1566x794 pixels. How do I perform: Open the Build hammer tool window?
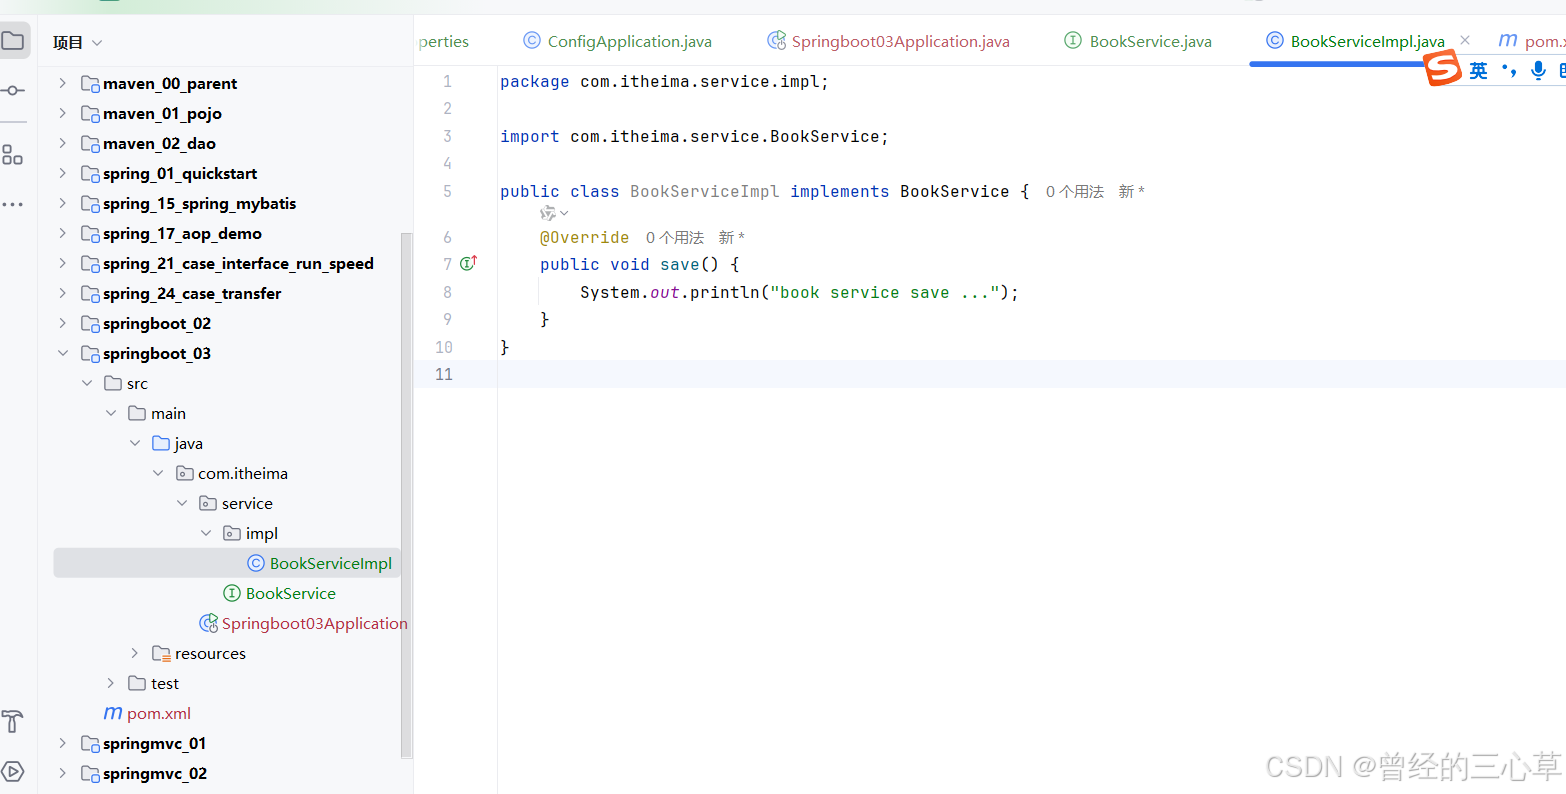tap(12, 721)
